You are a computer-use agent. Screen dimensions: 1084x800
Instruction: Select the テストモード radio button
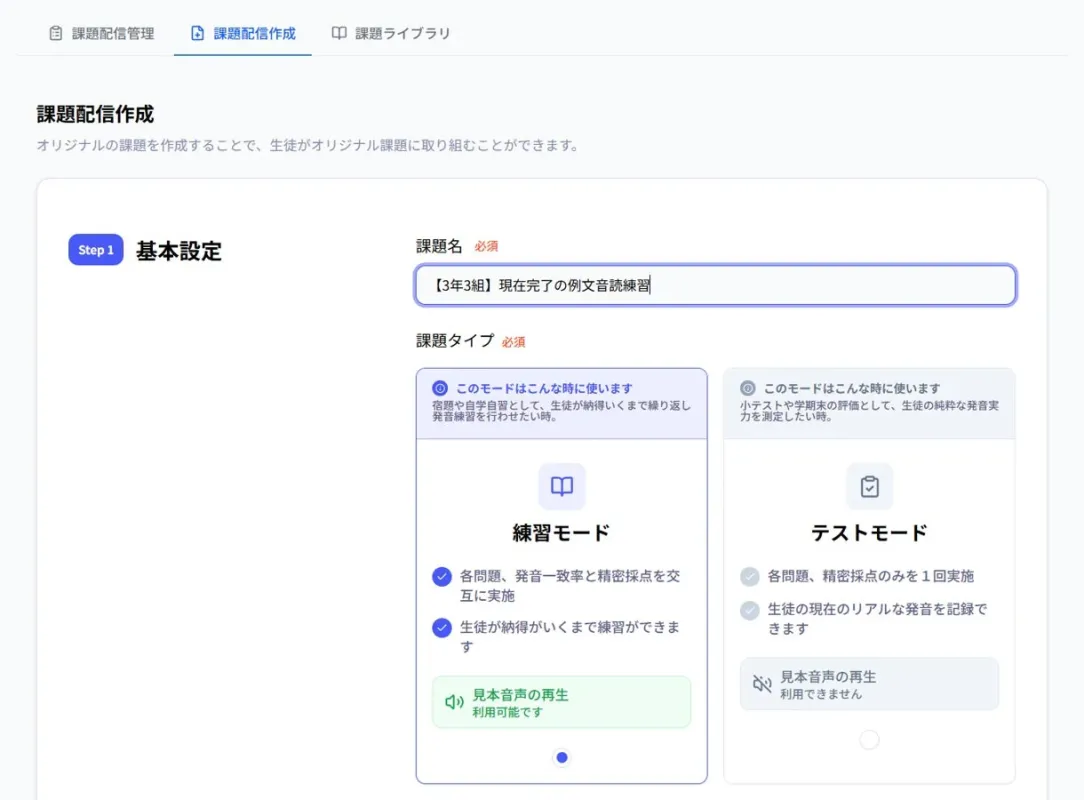pos(869,740)
